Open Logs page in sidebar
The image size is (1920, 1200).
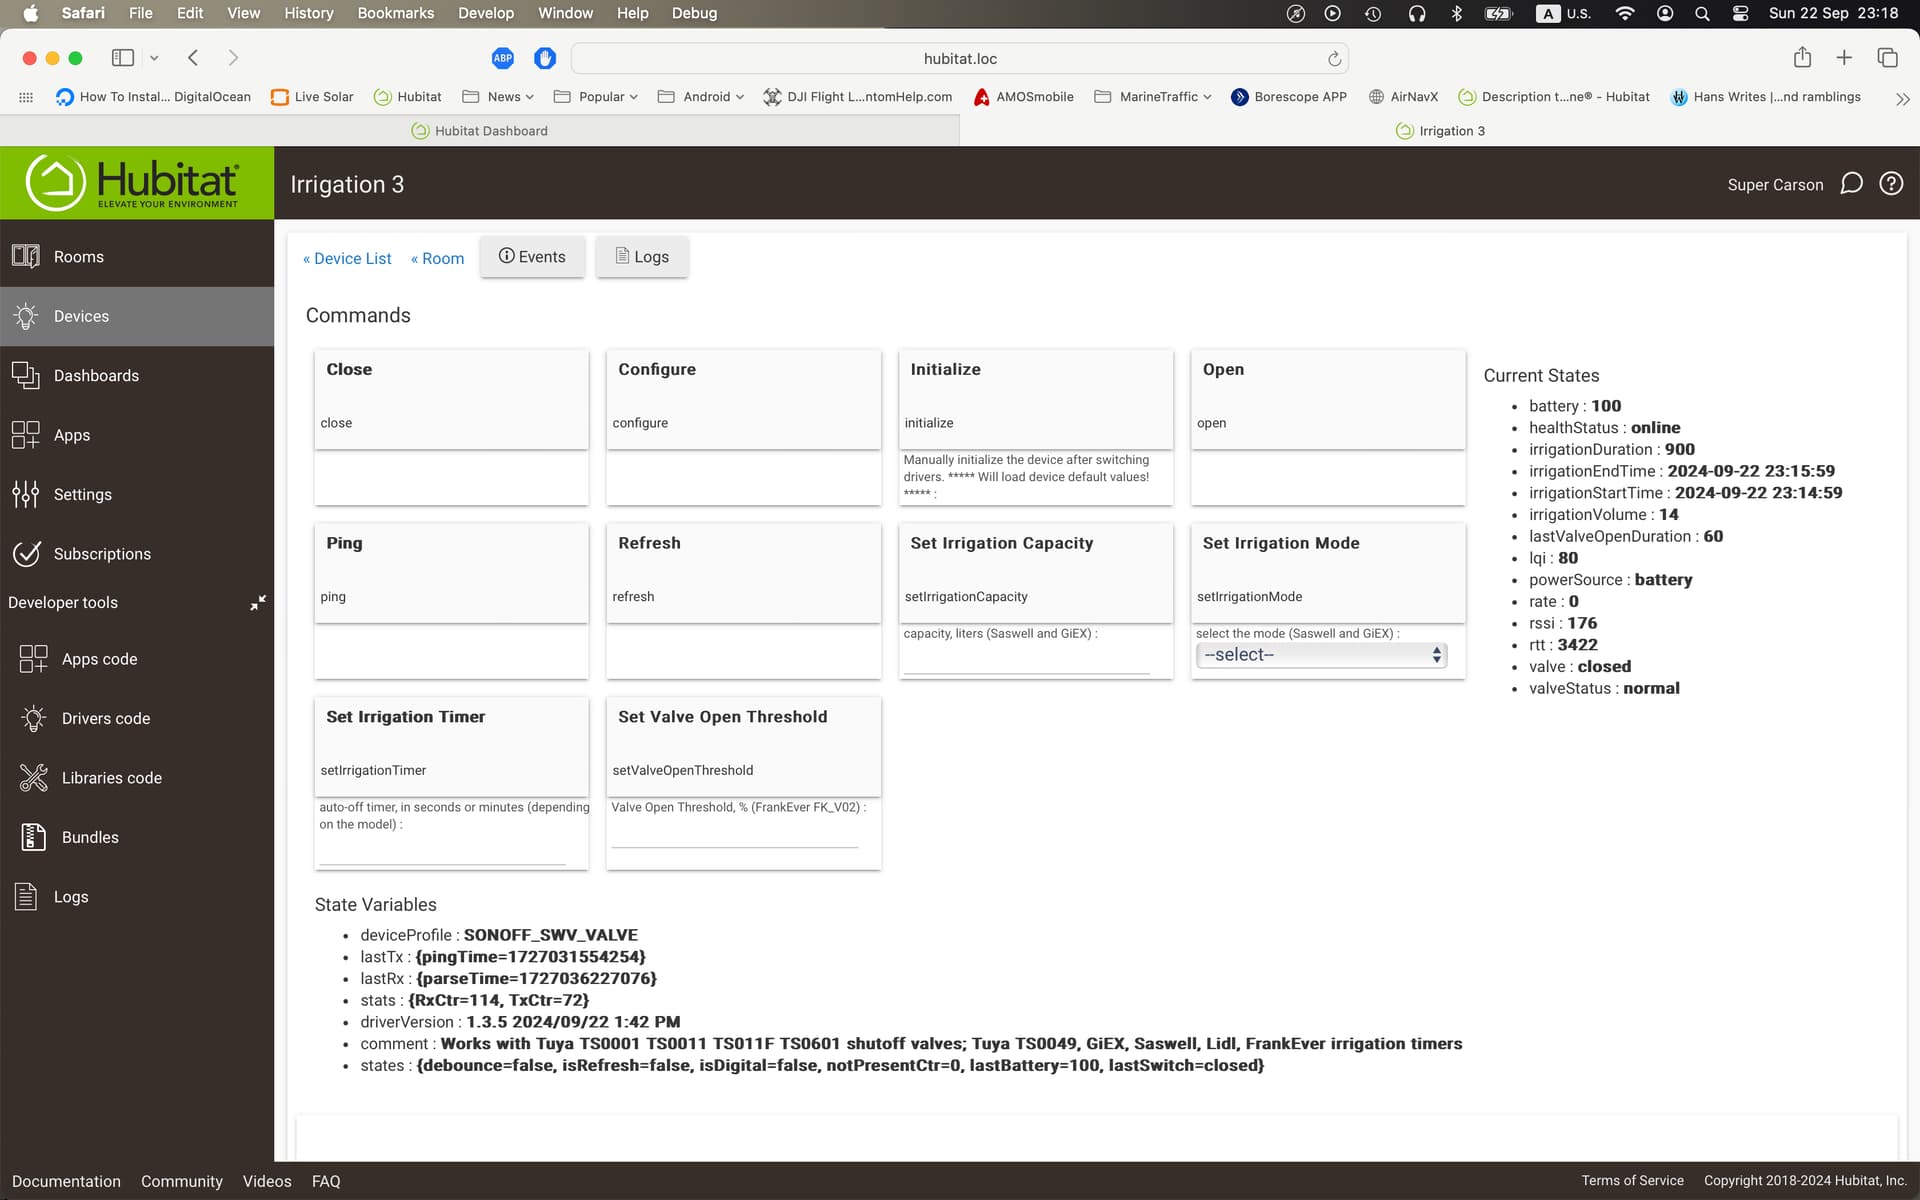click(137, 897)
